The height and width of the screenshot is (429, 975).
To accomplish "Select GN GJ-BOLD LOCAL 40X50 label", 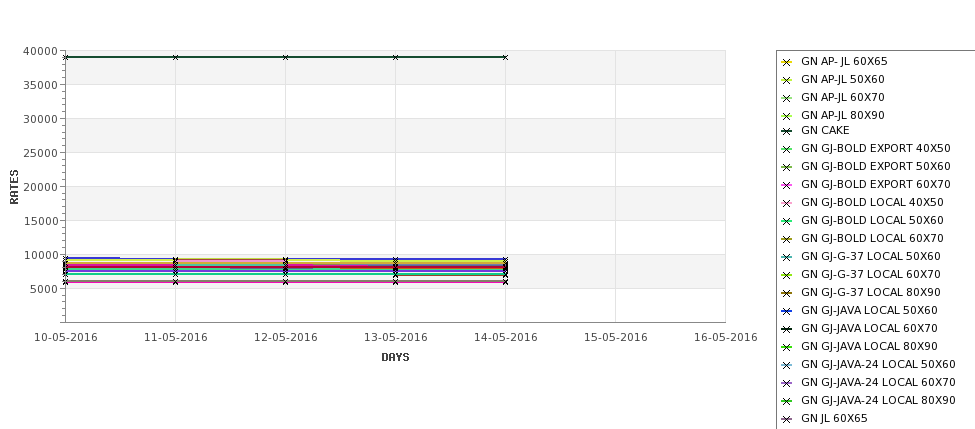I will pos(872,203).
